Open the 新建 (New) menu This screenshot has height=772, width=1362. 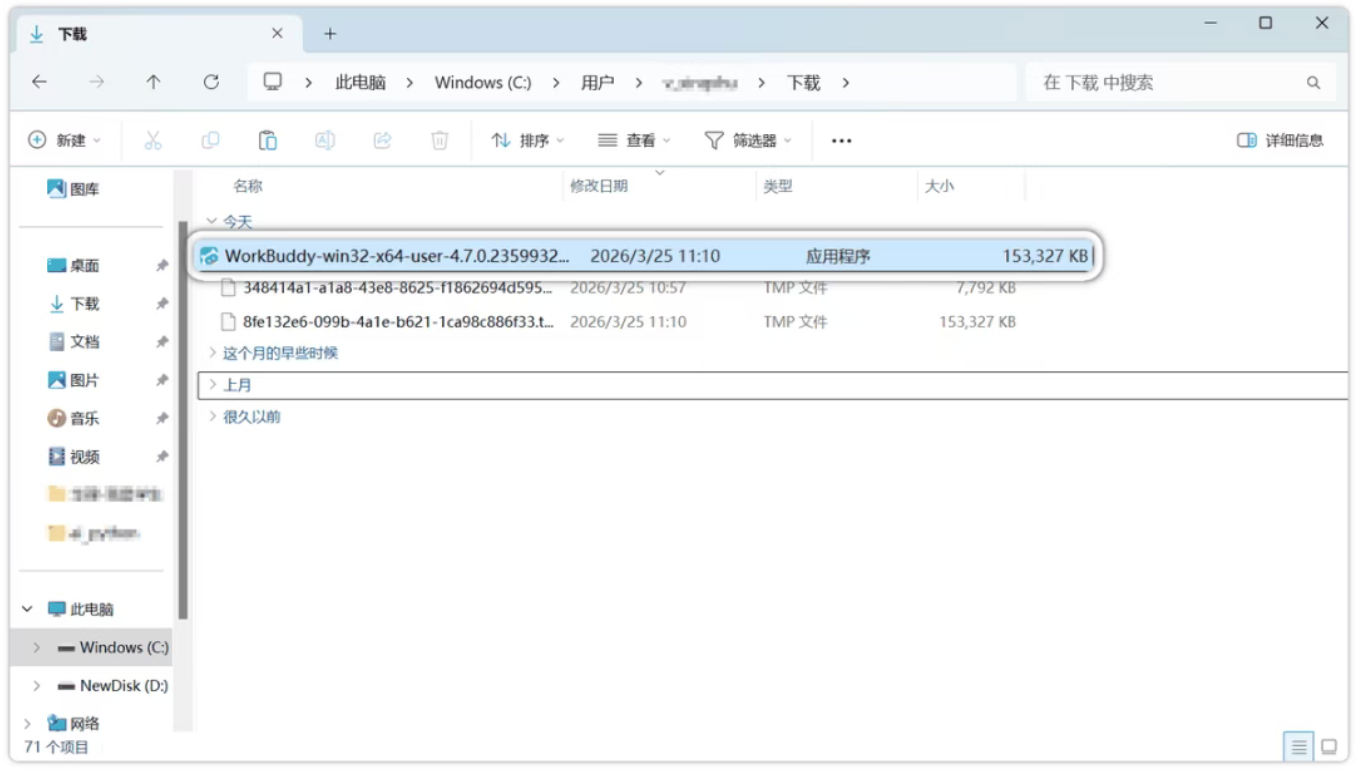pos(65,141)
